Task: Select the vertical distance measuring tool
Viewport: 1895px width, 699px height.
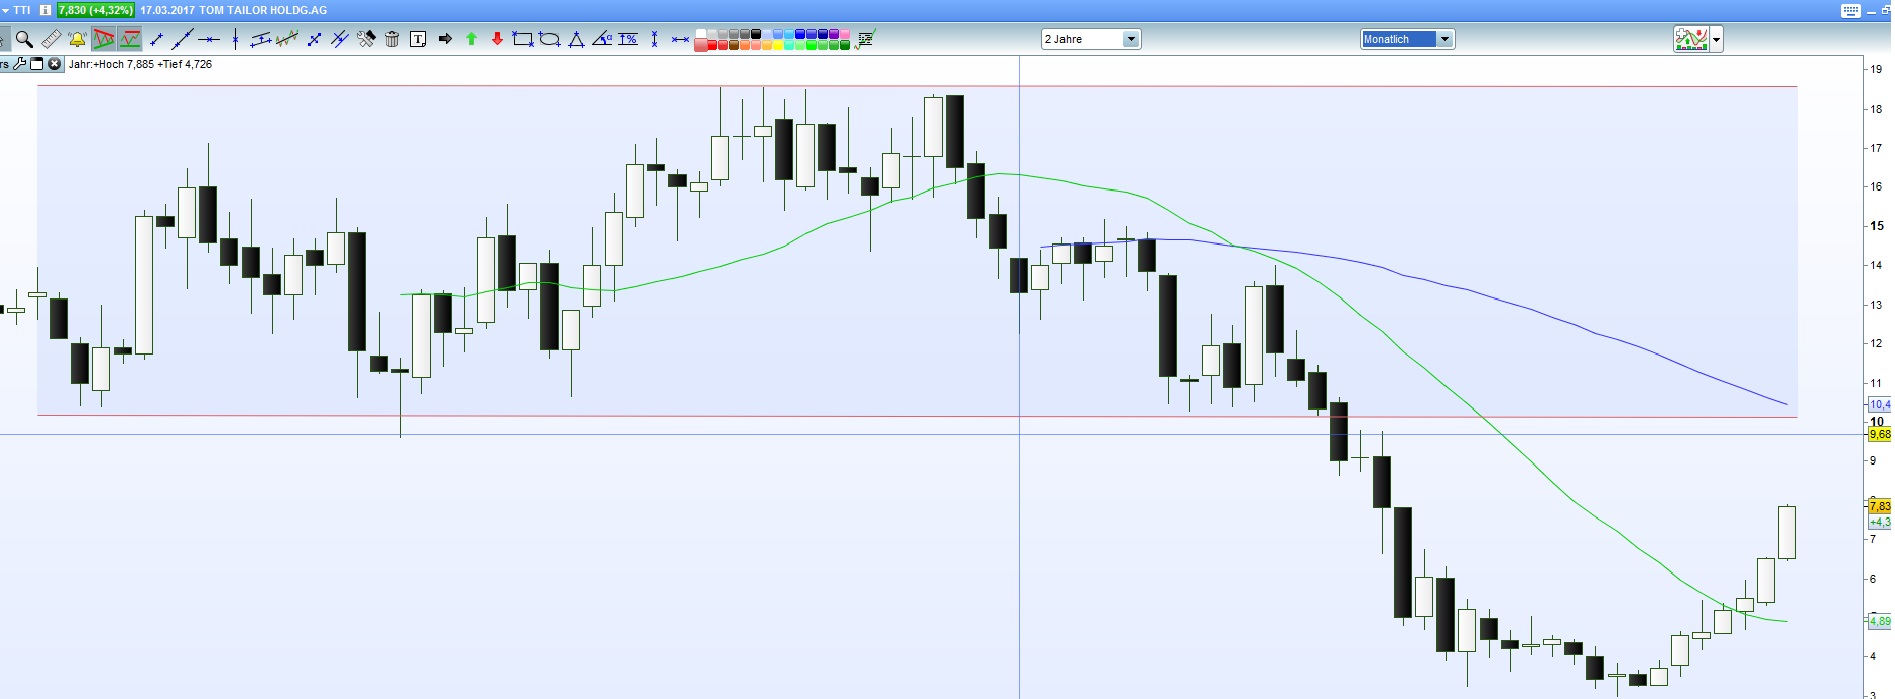Action: point(654,39)
